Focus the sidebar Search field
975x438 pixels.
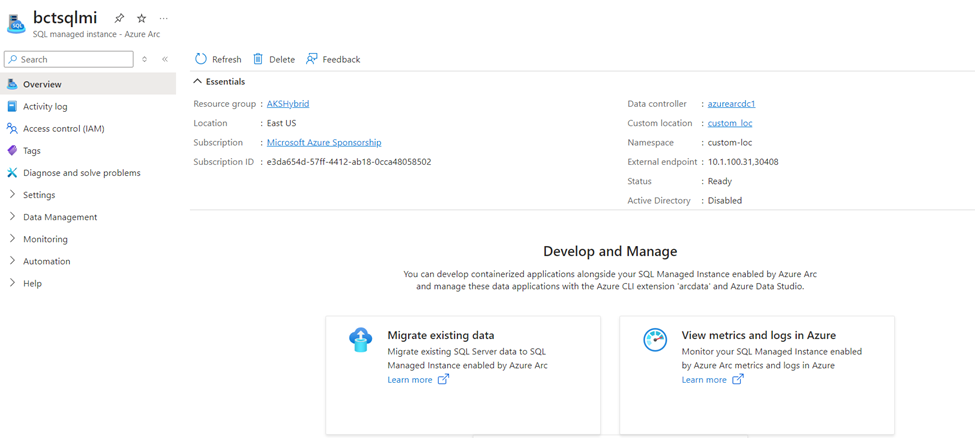[68, 59]
